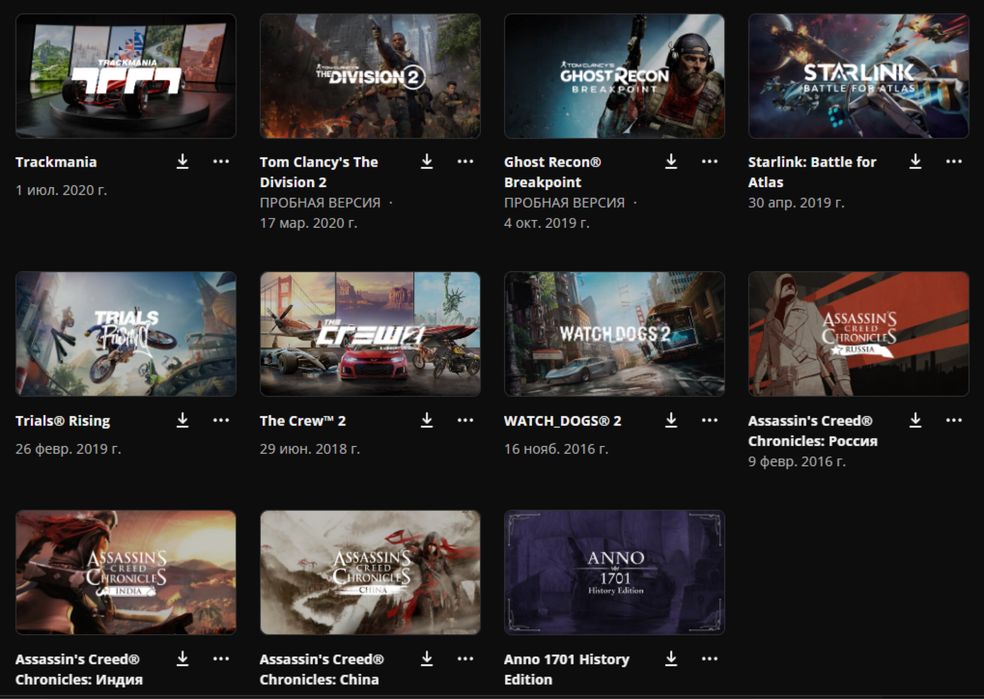The image size is (984, 699).
Task: Open the Trackmania cover thumbnail
Action: point(126,76)
